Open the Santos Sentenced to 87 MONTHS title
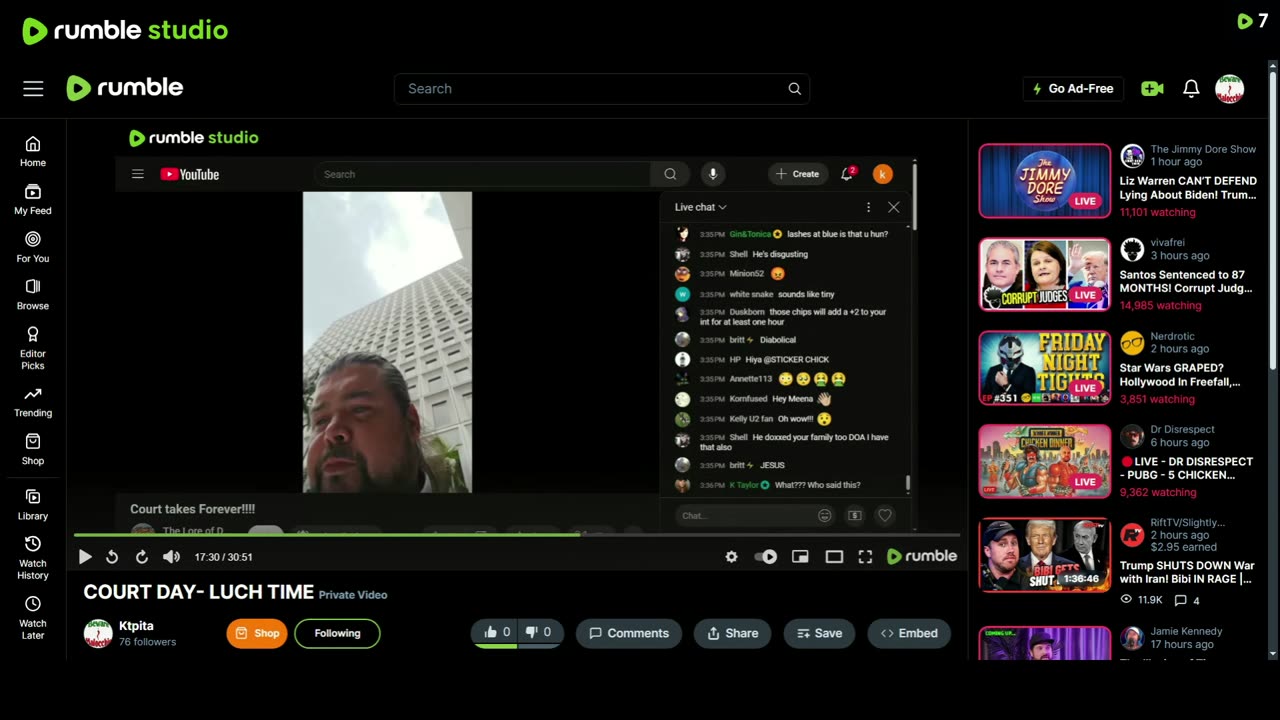1280x720 pixels. click(1186, 281)
